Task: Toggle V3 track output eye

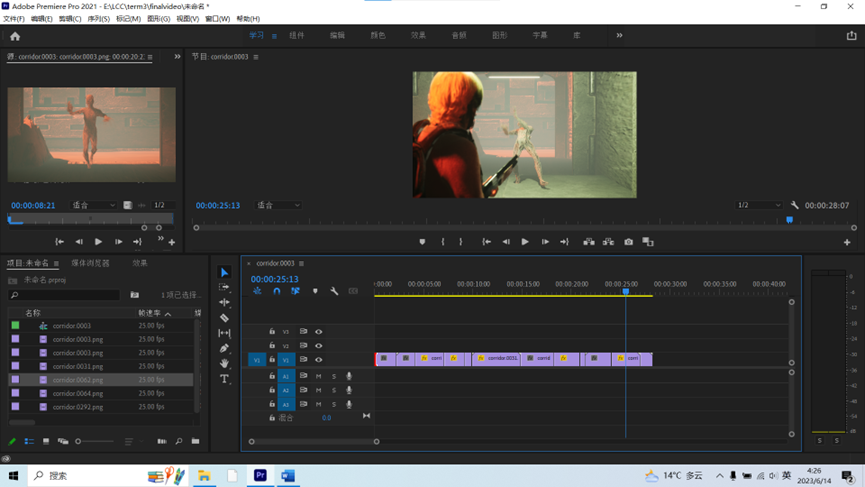Action: [318, 331]
